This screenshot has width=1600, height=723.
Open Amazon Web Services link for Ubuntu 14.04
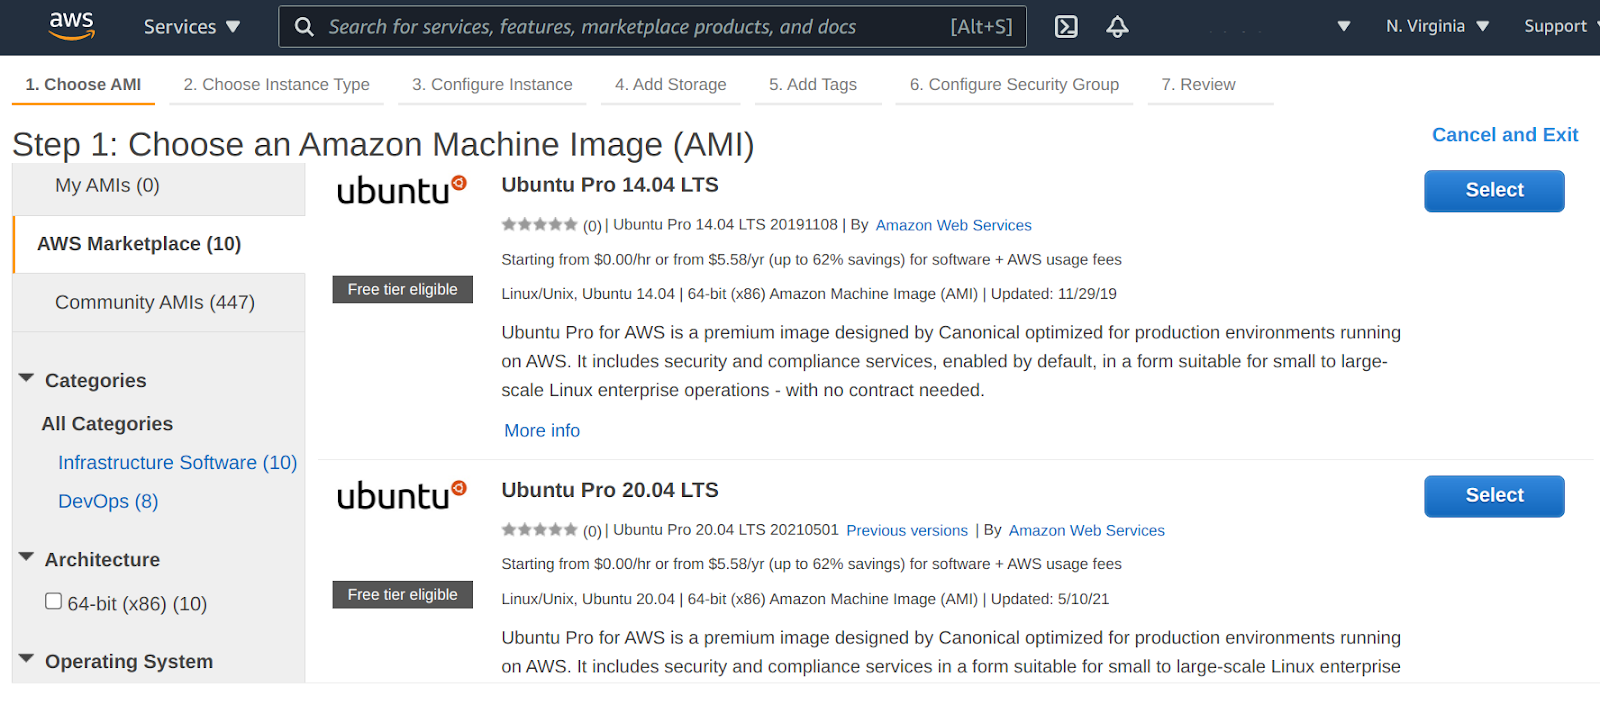pyautogui.click(x=953, y=226)
